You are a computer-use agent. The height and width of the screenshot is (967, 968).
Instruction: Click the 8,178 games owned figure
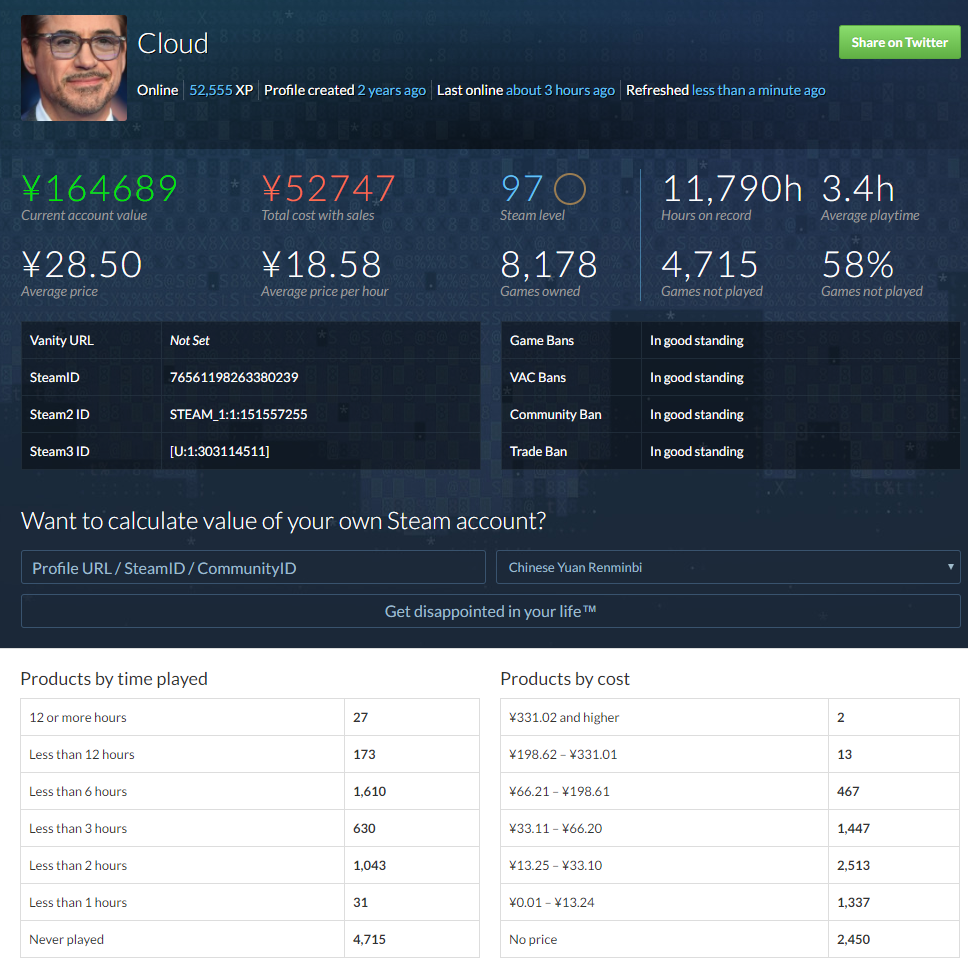[549, 264]
